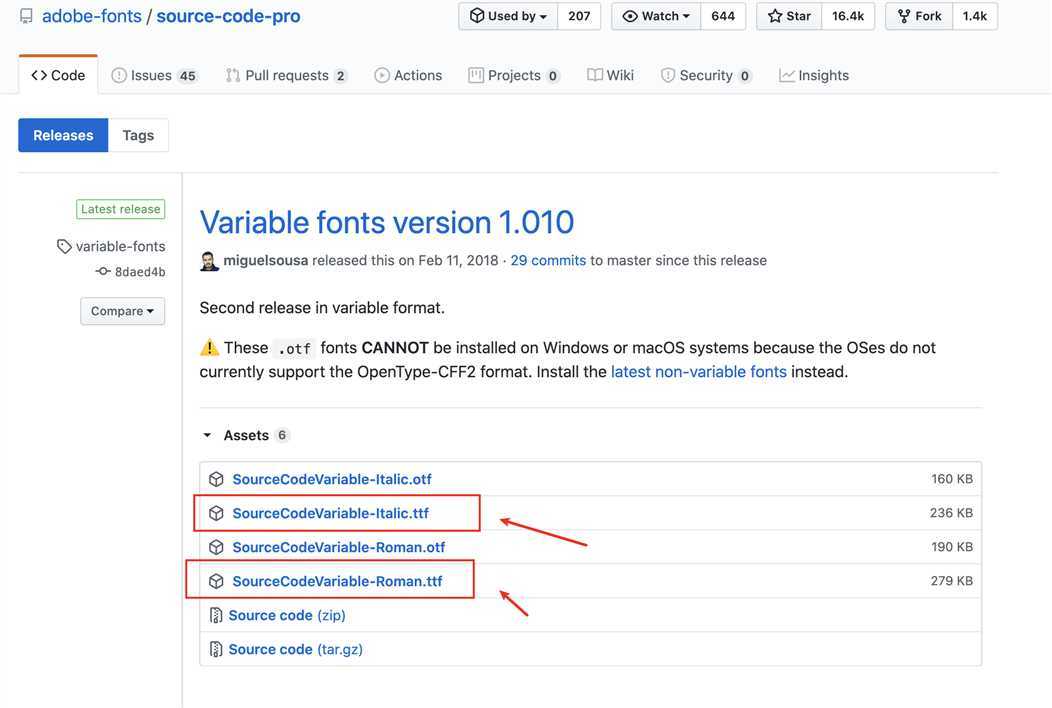This screenshot has height=708, width=1052.
Task: Click the commit icon beside 8daed4b
Action: point(103,272)
